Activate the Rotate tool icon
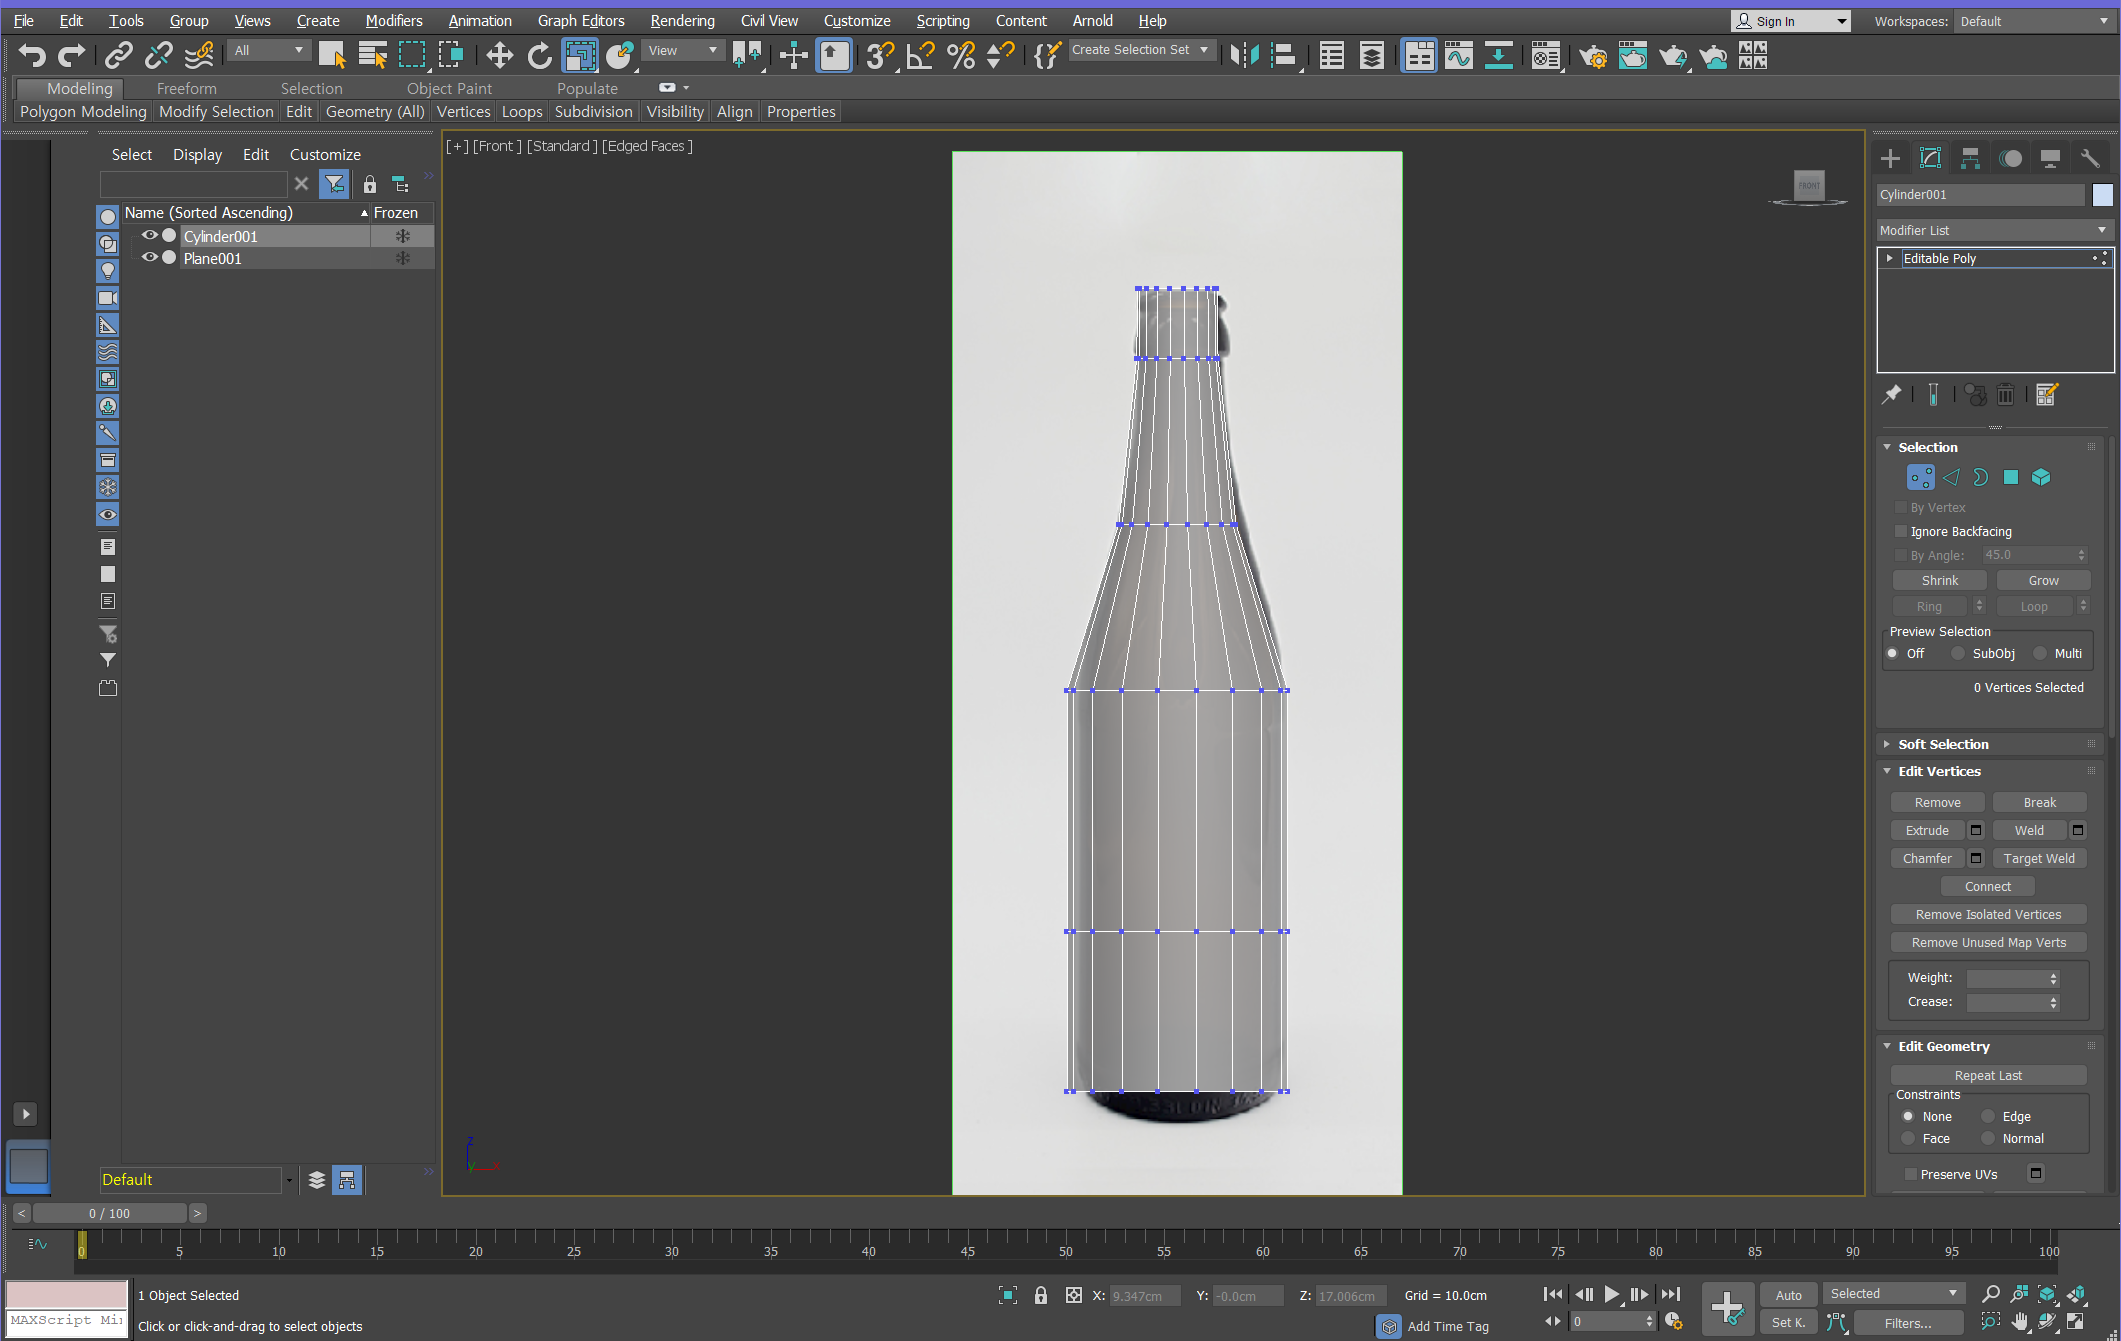 539,56
